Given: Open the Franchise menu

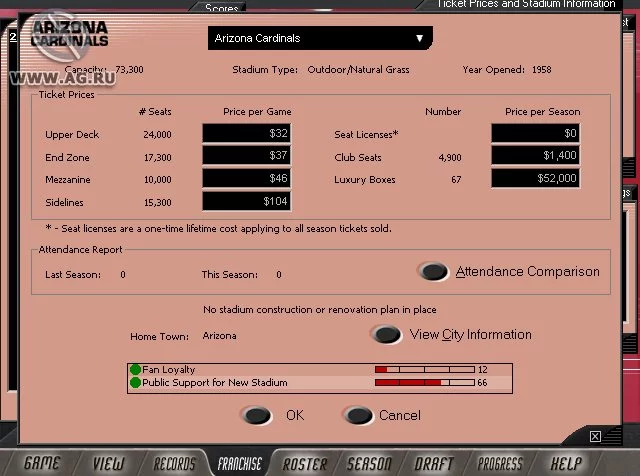Looking at the screenshot, I should (240, 463).
